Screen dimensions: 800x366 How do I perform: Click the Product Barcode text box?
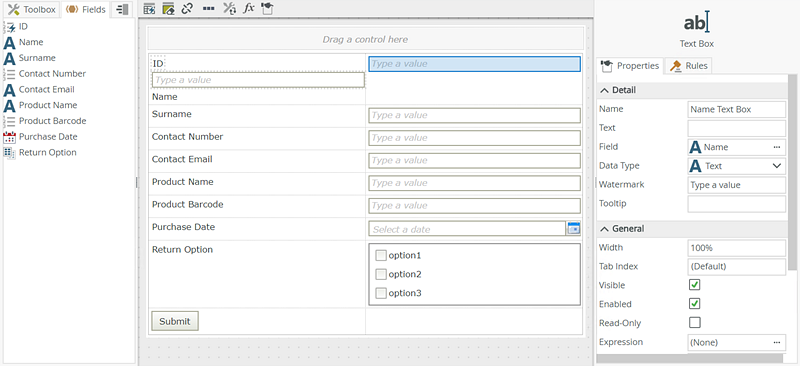tap(474, 205)
